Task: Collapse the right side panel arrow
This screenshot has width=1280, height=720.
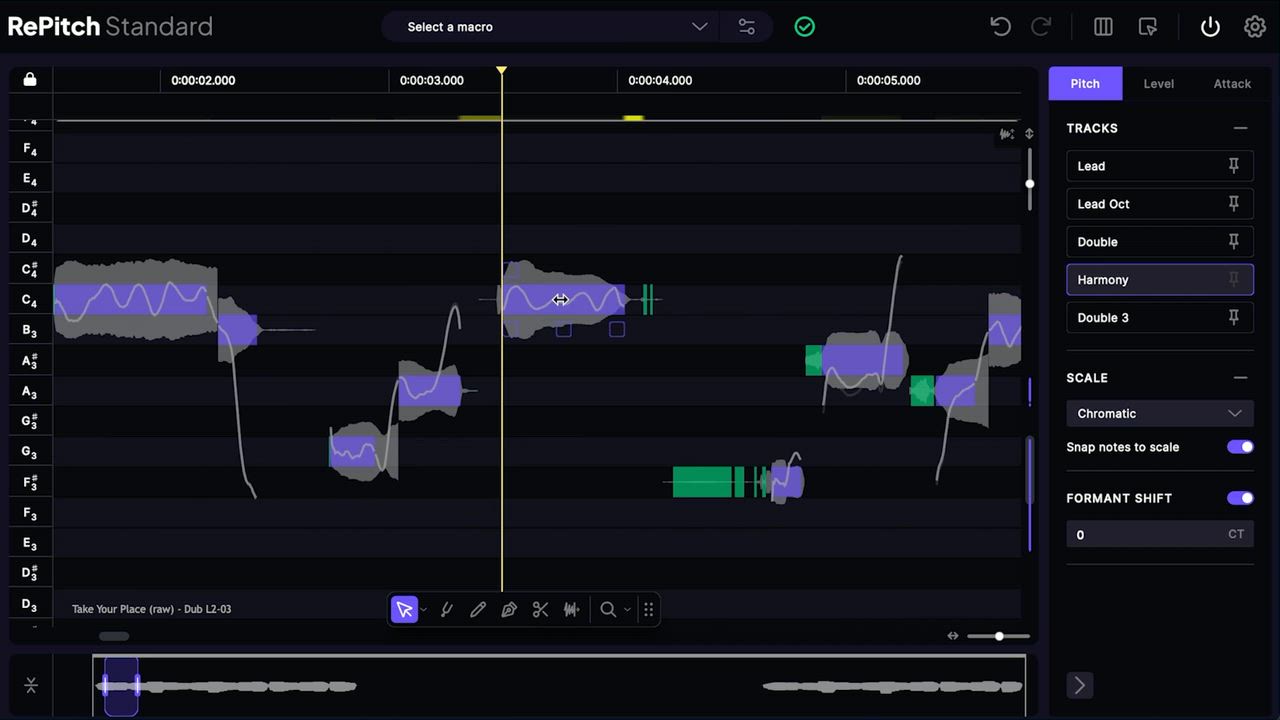Action: [x=1079, y=685]
